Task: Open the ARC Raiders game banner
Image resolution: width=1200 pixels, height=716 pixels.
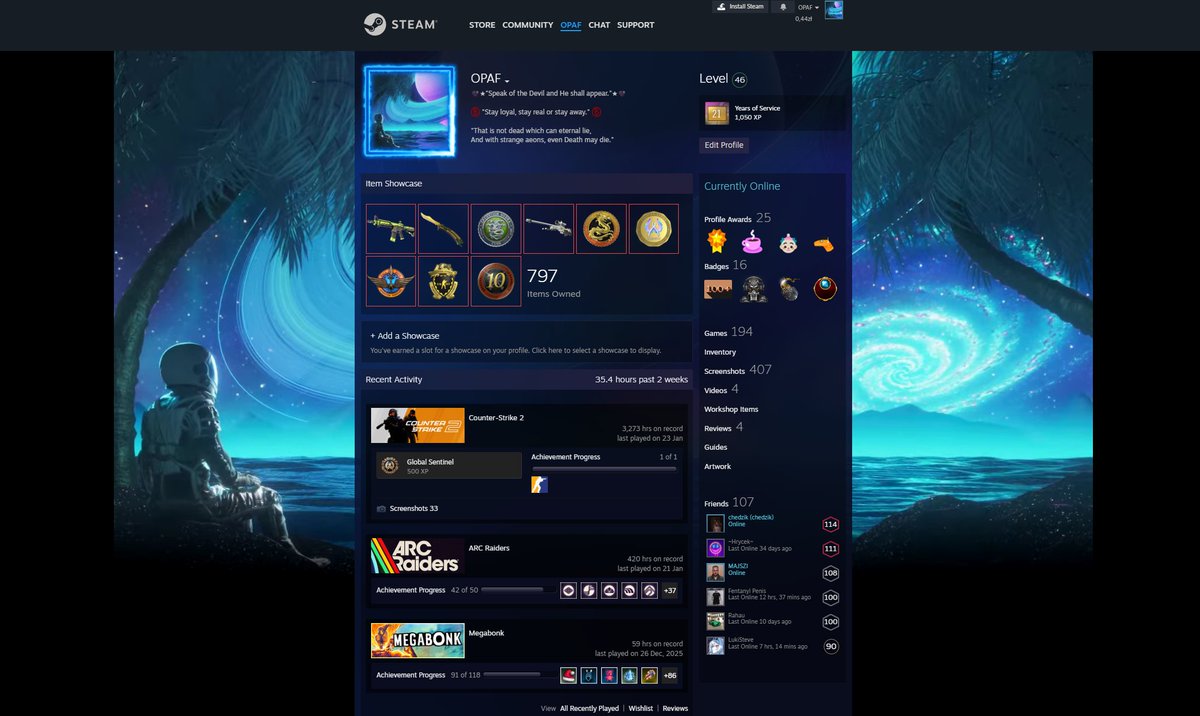Action: pyautogui.click(x=418, y=555)
